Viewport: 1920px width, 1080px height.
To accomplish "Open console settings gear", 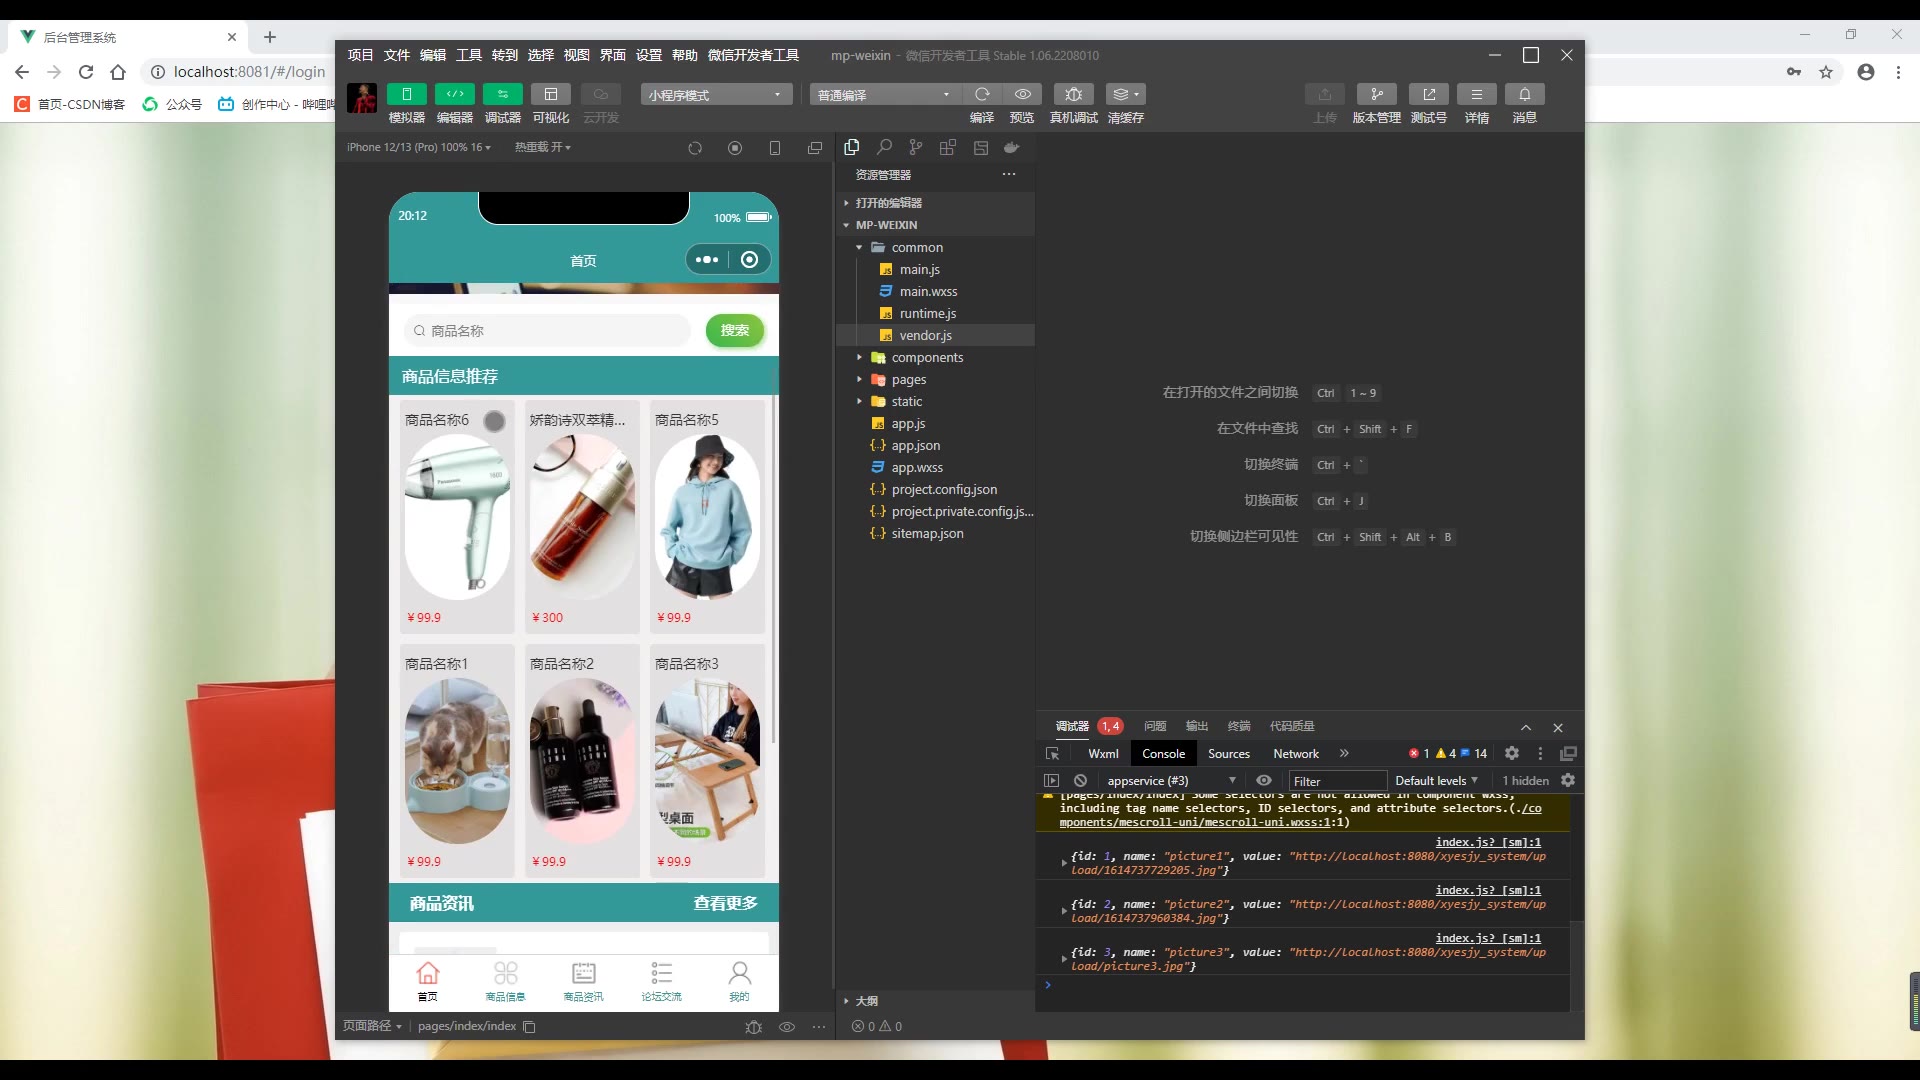I will pyautogui.click(x=1568, y=781).
